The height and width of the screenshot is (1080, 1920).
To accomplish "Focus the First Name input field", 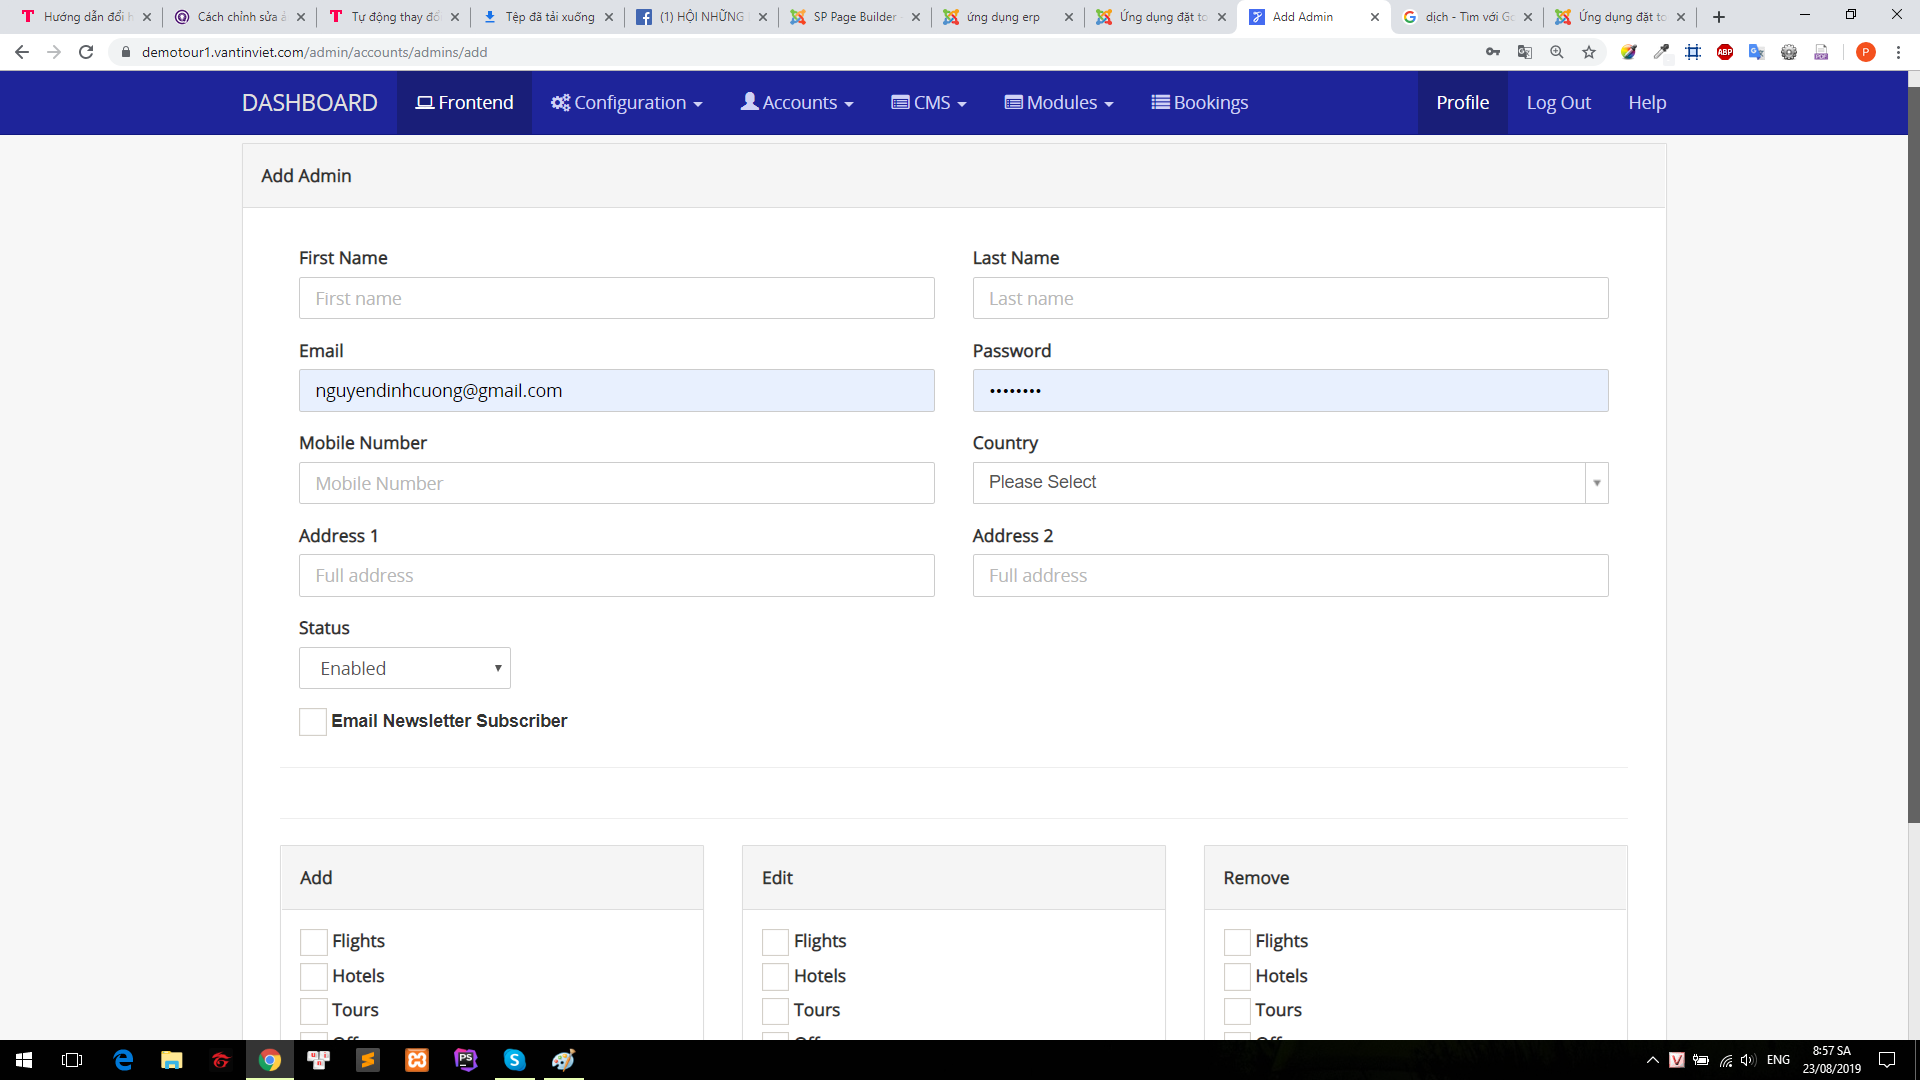I will click(x=617, y=298).
